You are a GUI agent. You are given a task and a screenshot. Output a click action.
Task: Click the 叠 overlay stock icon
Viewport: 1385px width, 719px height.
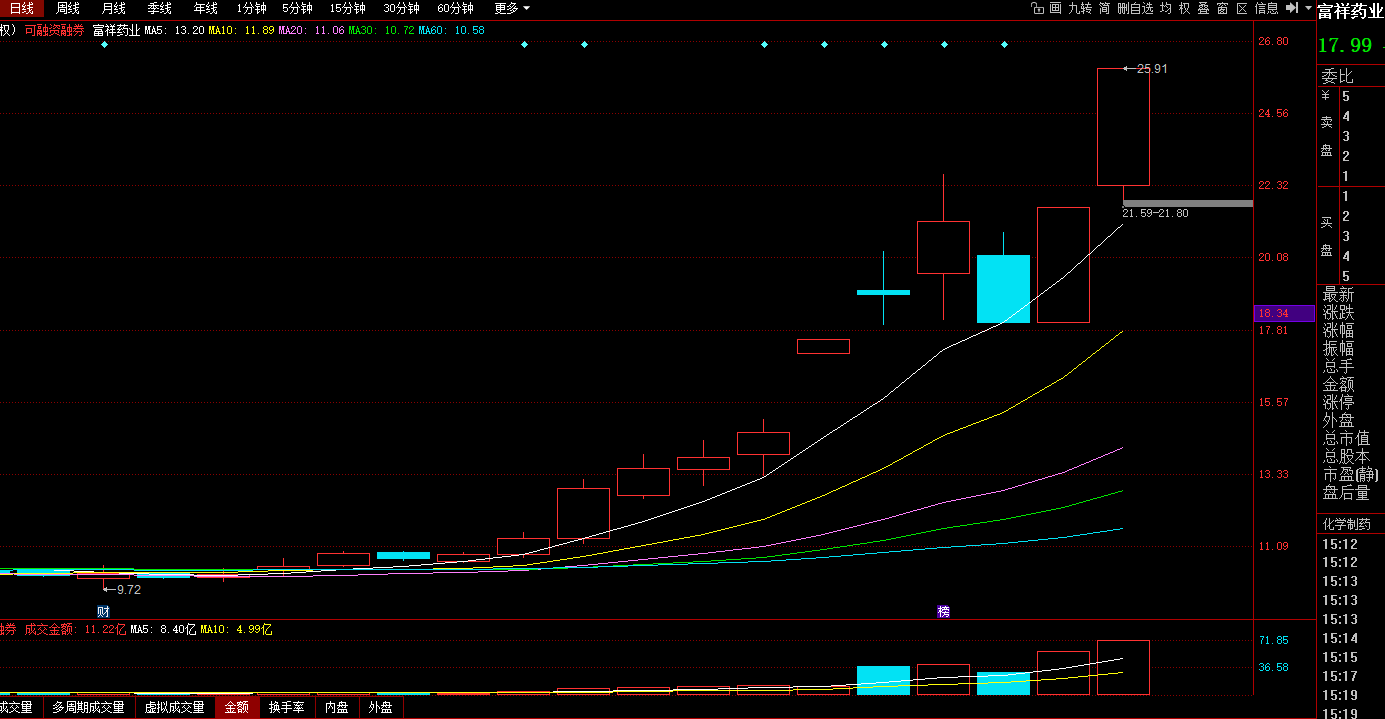click(1204, 8)
